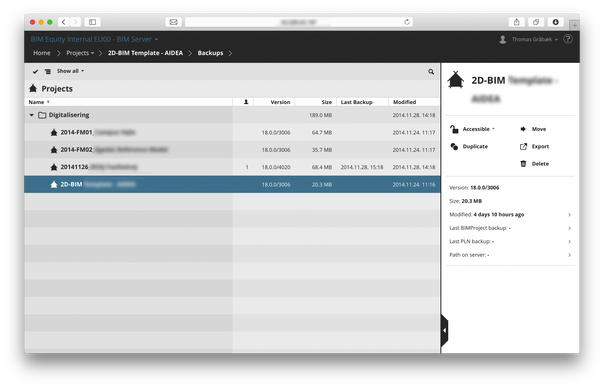Show all tabs with the tabs icon

[536, 22]
